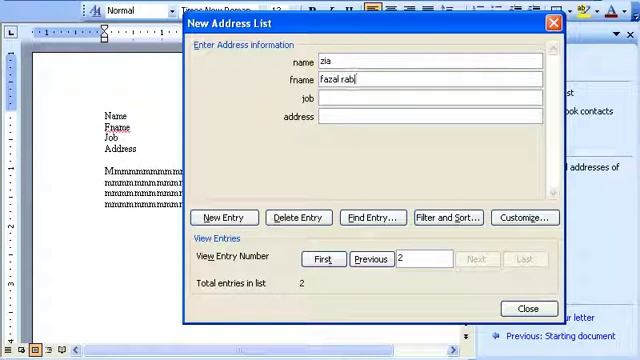The width and height of the screenshot is (640, 360).
Task: Click the indent marker on the ruler
Action: click(104, 33)
